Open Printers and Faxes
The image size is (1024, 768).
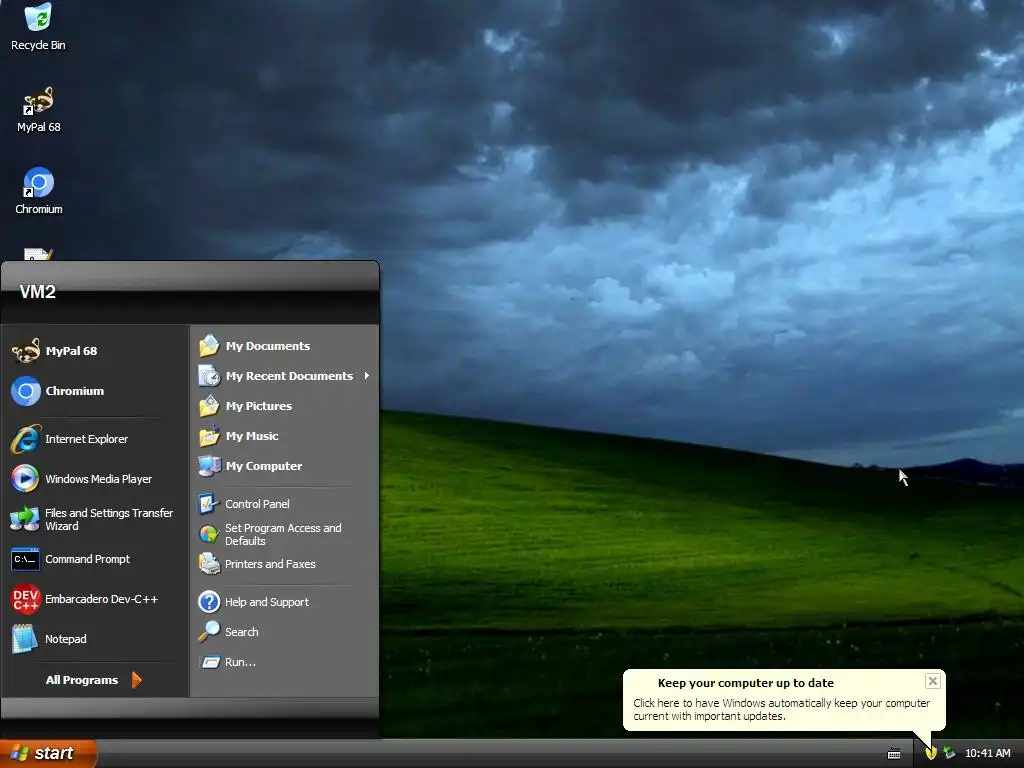click(284, 564)
